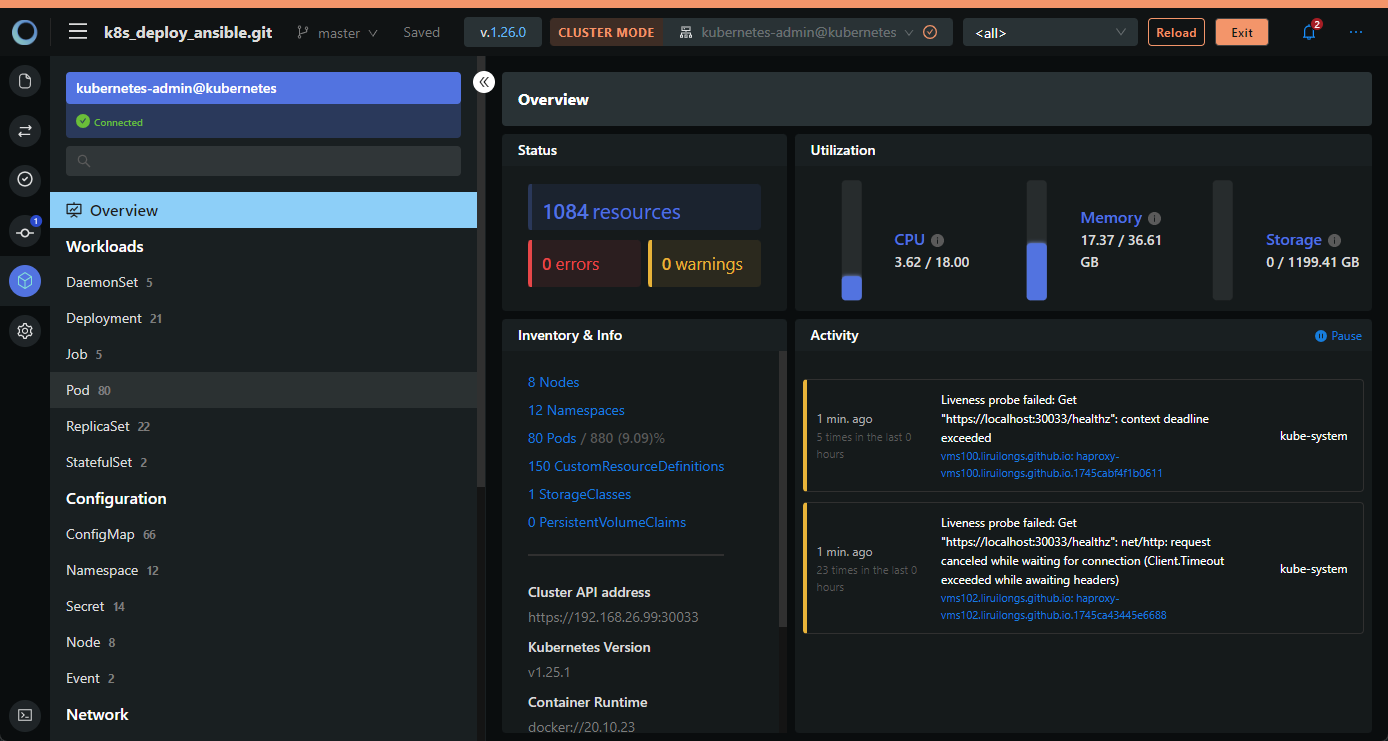Click the Memory utilization bar
Viewport: 1388px width, 741px height.
pyautogui.click(x=1037, y=240)
